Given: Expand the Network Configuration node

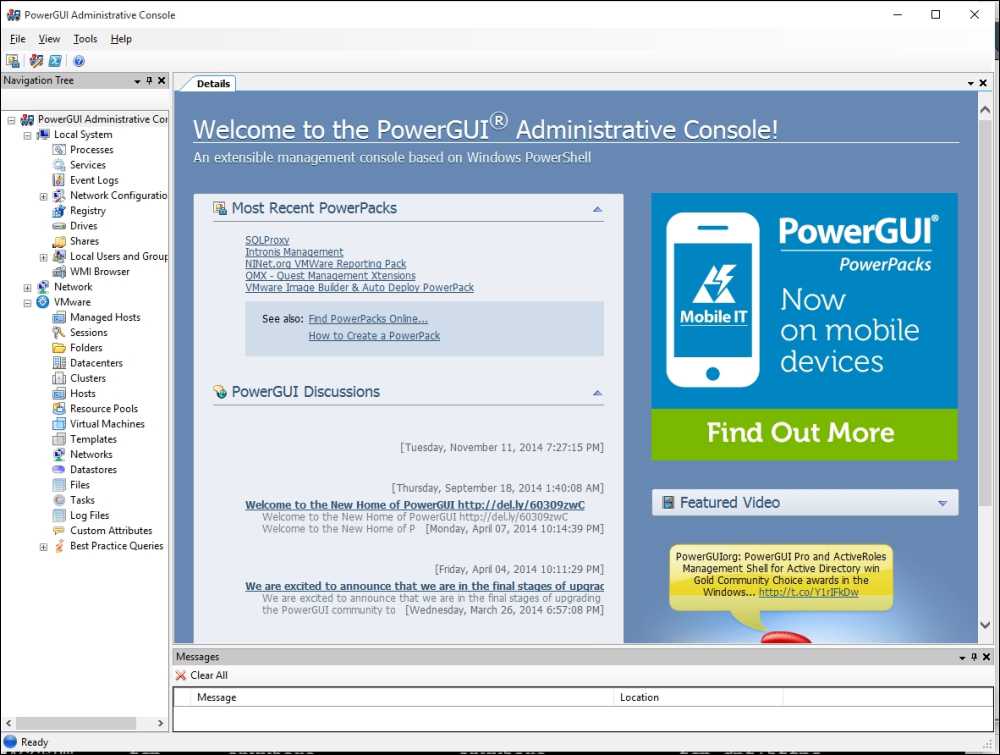Looking at the screenshot, I should pos(43,196).
